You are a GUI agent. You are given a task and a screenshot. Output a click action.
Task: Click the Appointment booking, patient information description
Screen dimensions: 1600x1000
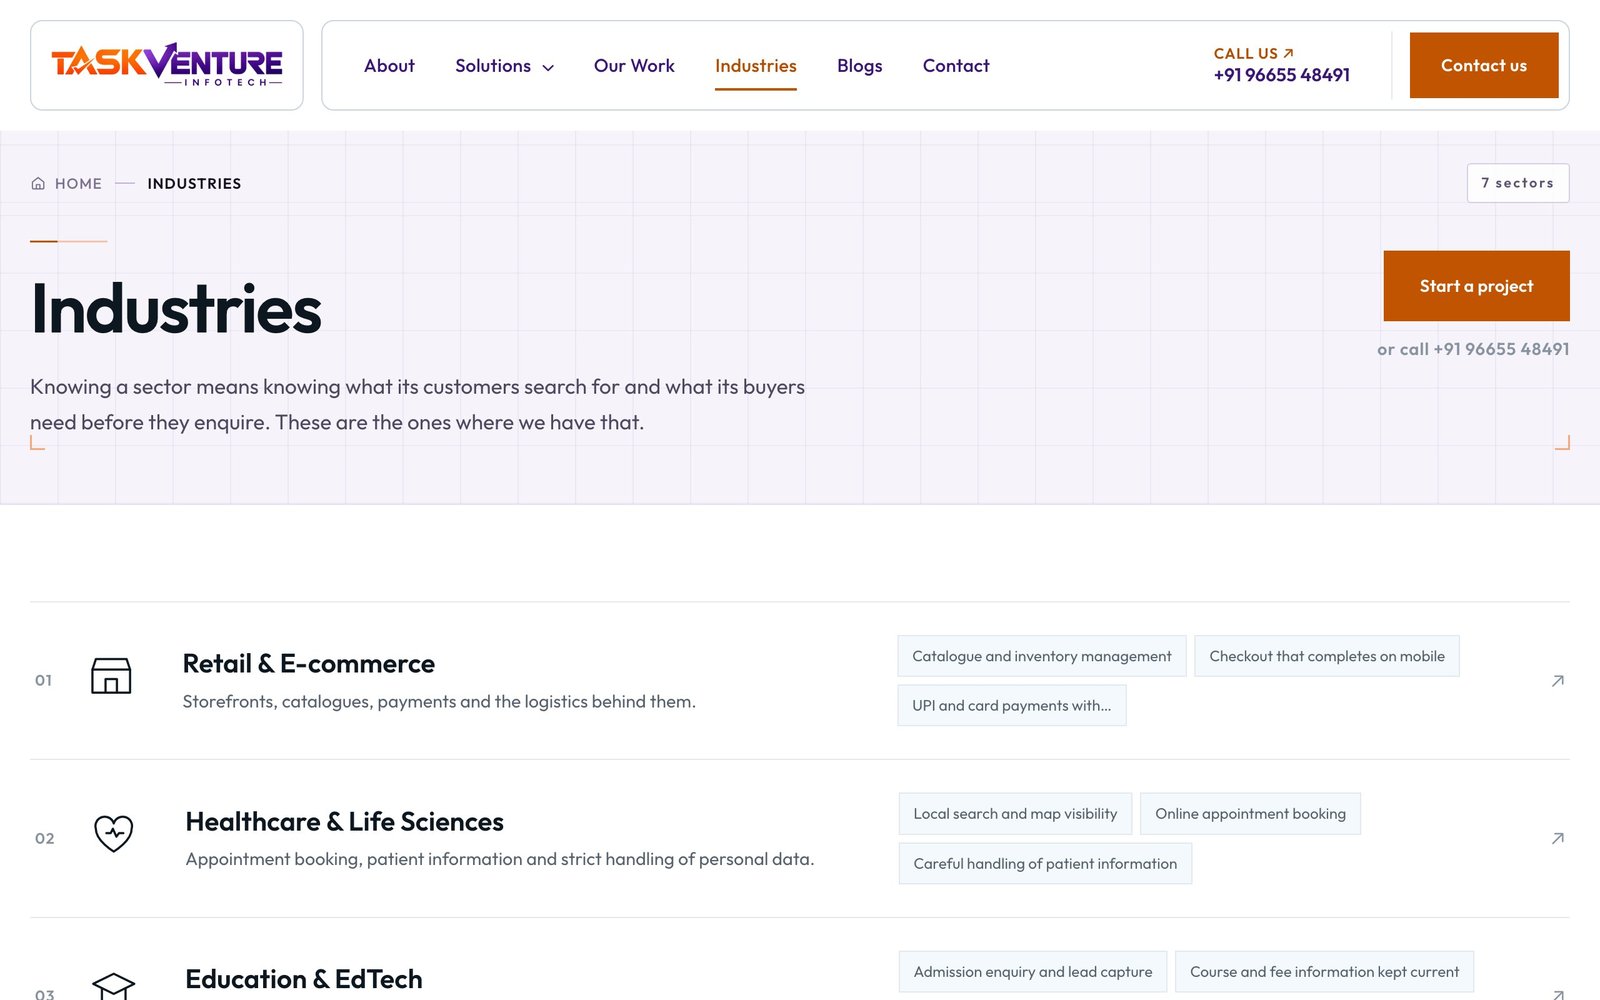coord(500,859)
